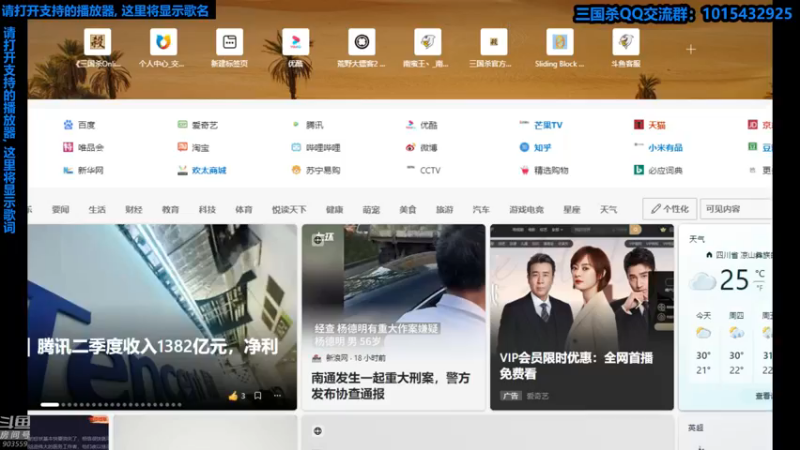Viewport: 800px width, 450px height.
Task: Open VIP会员限时优惠 advertisement card
Action: (582, 316)
